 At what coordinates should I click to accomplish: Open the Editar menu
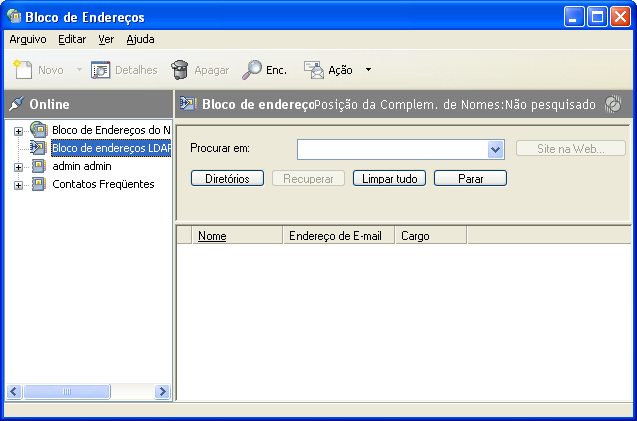point(72,39)
